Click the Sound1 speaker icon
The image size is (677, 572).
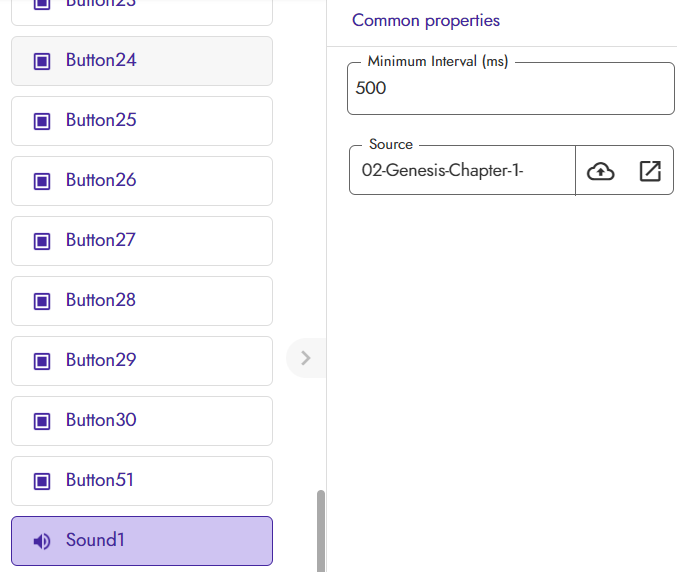coord(42,541)
